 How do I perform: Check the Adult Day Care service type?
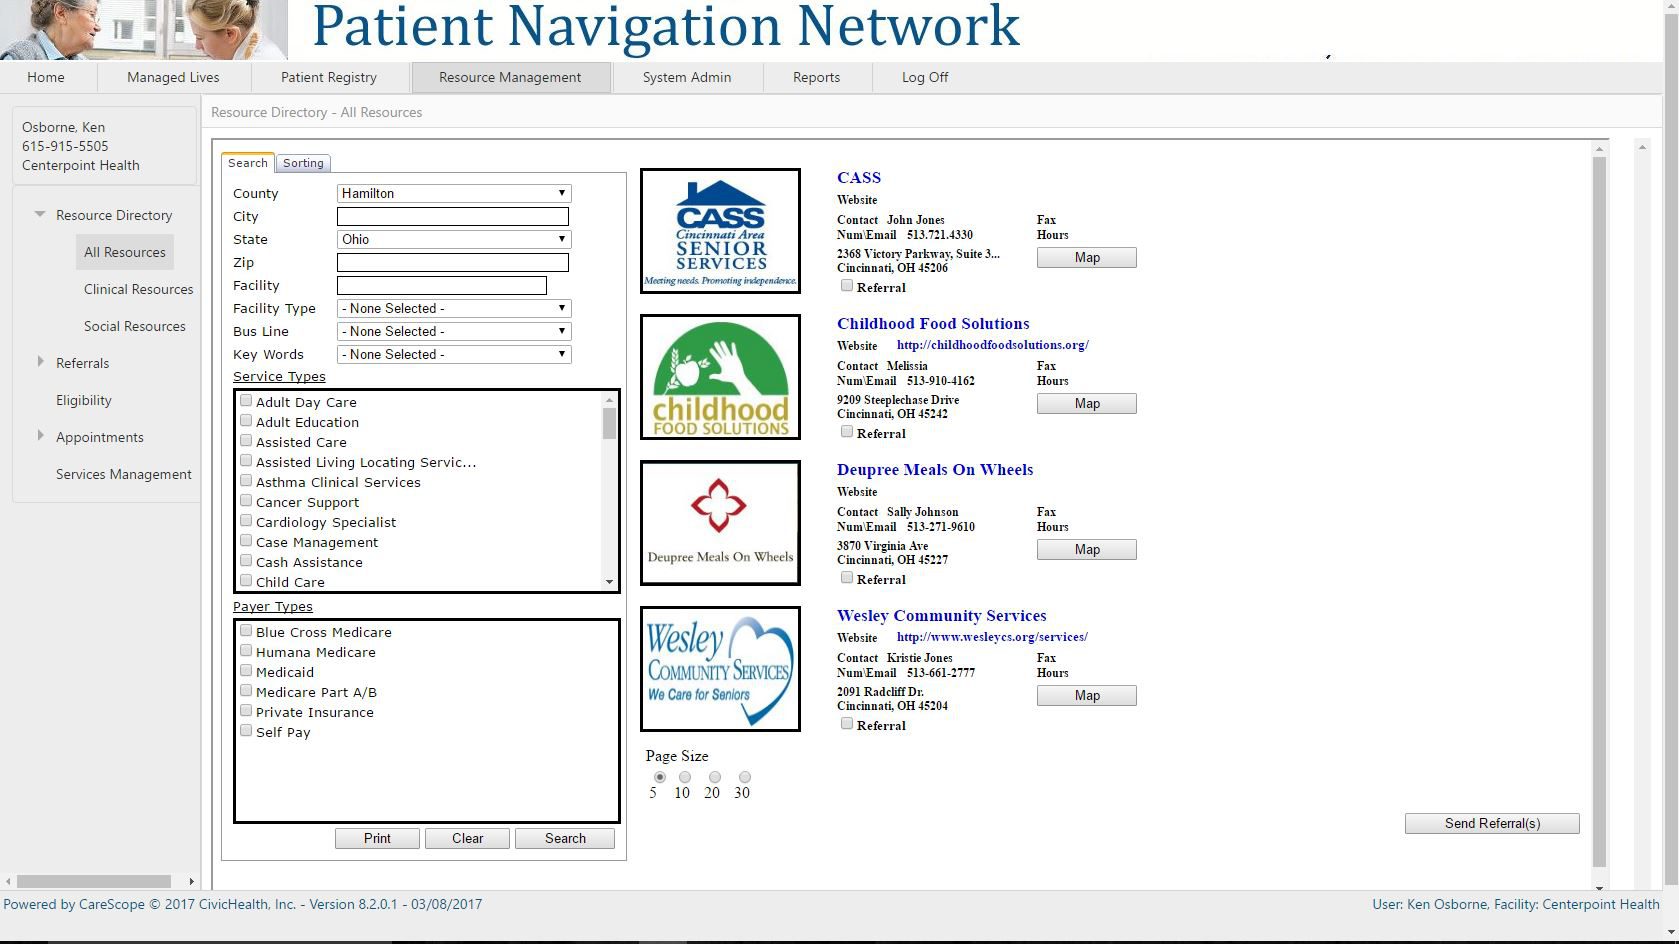coord(246,401)
